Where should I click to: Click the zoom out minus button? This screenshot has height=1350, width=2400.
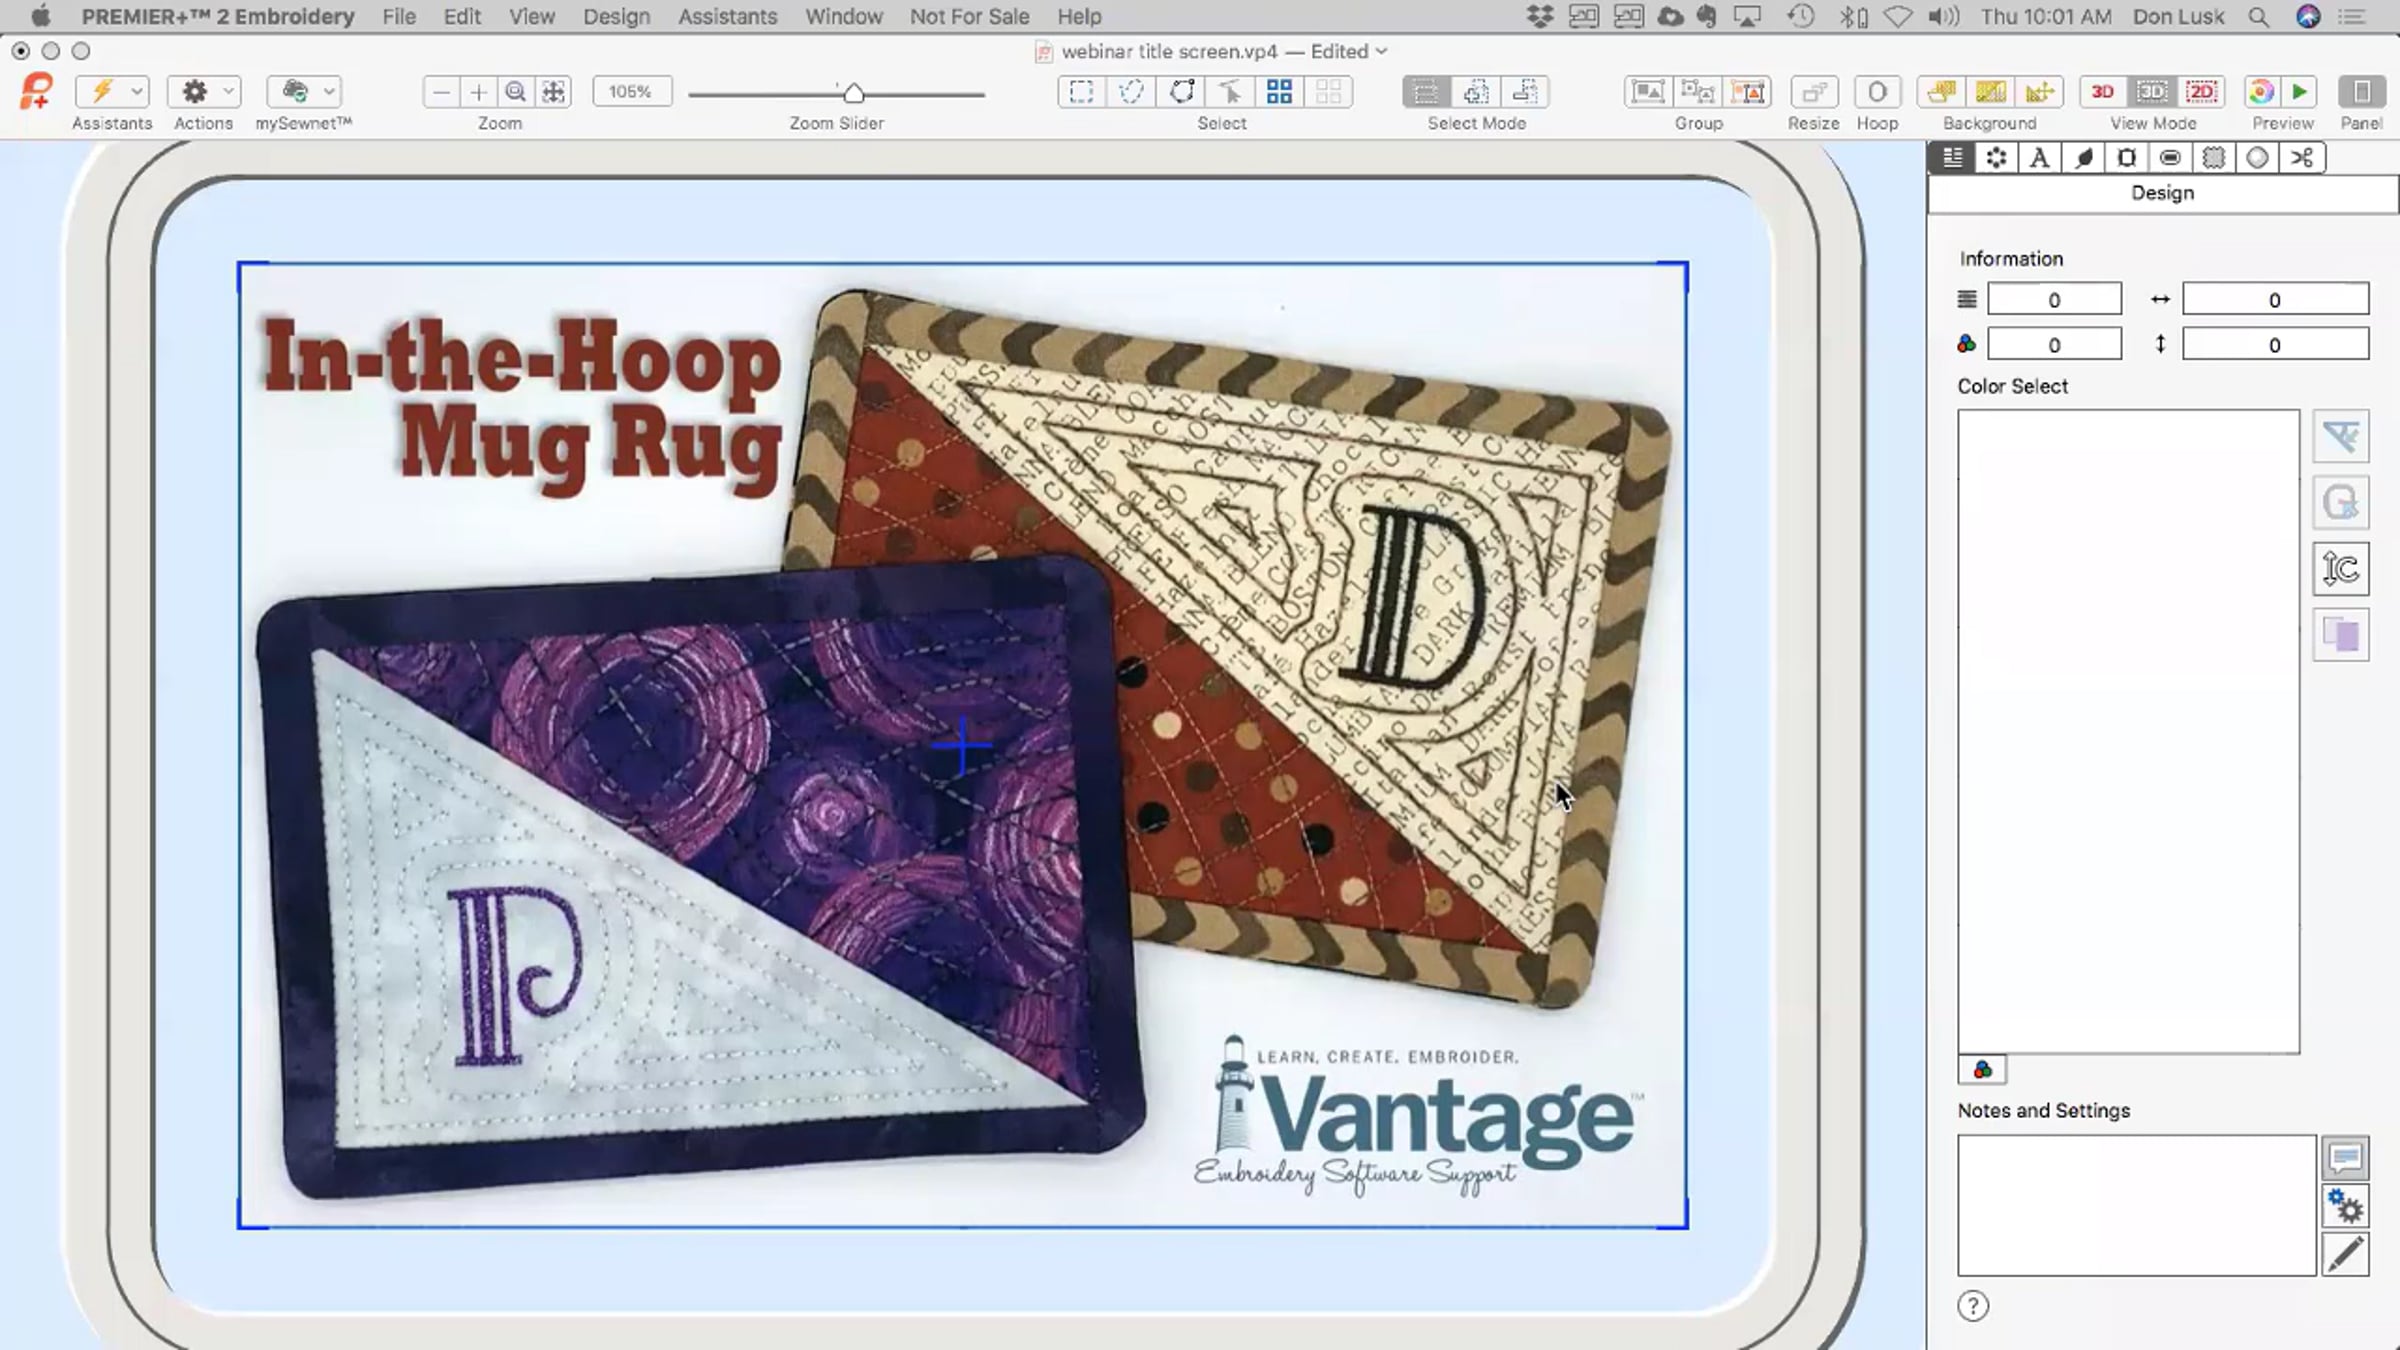pos(441,92)
